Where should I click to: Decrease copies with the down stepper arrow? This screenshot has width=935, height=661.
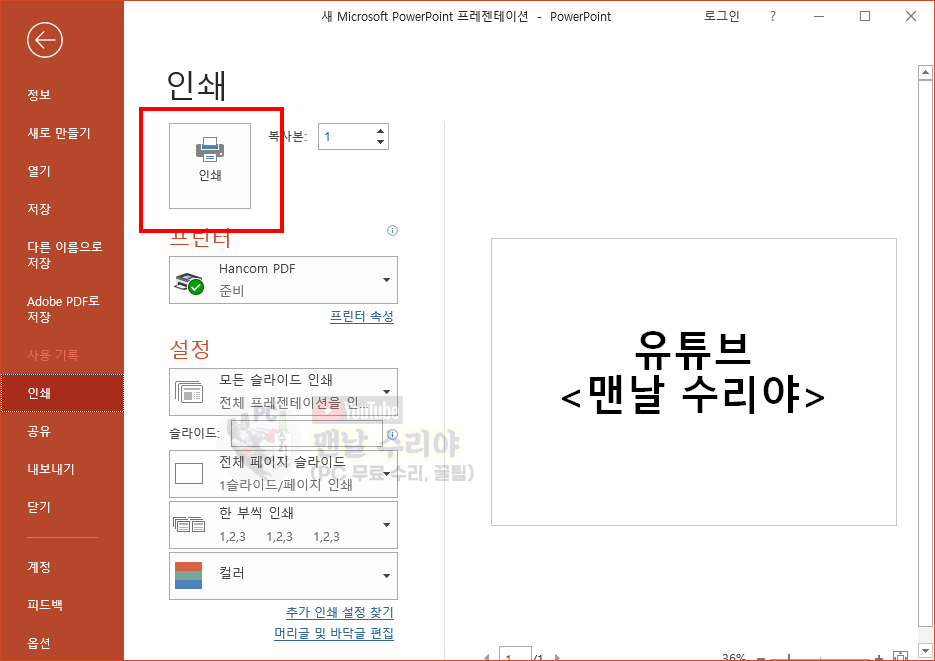point(380,142)
